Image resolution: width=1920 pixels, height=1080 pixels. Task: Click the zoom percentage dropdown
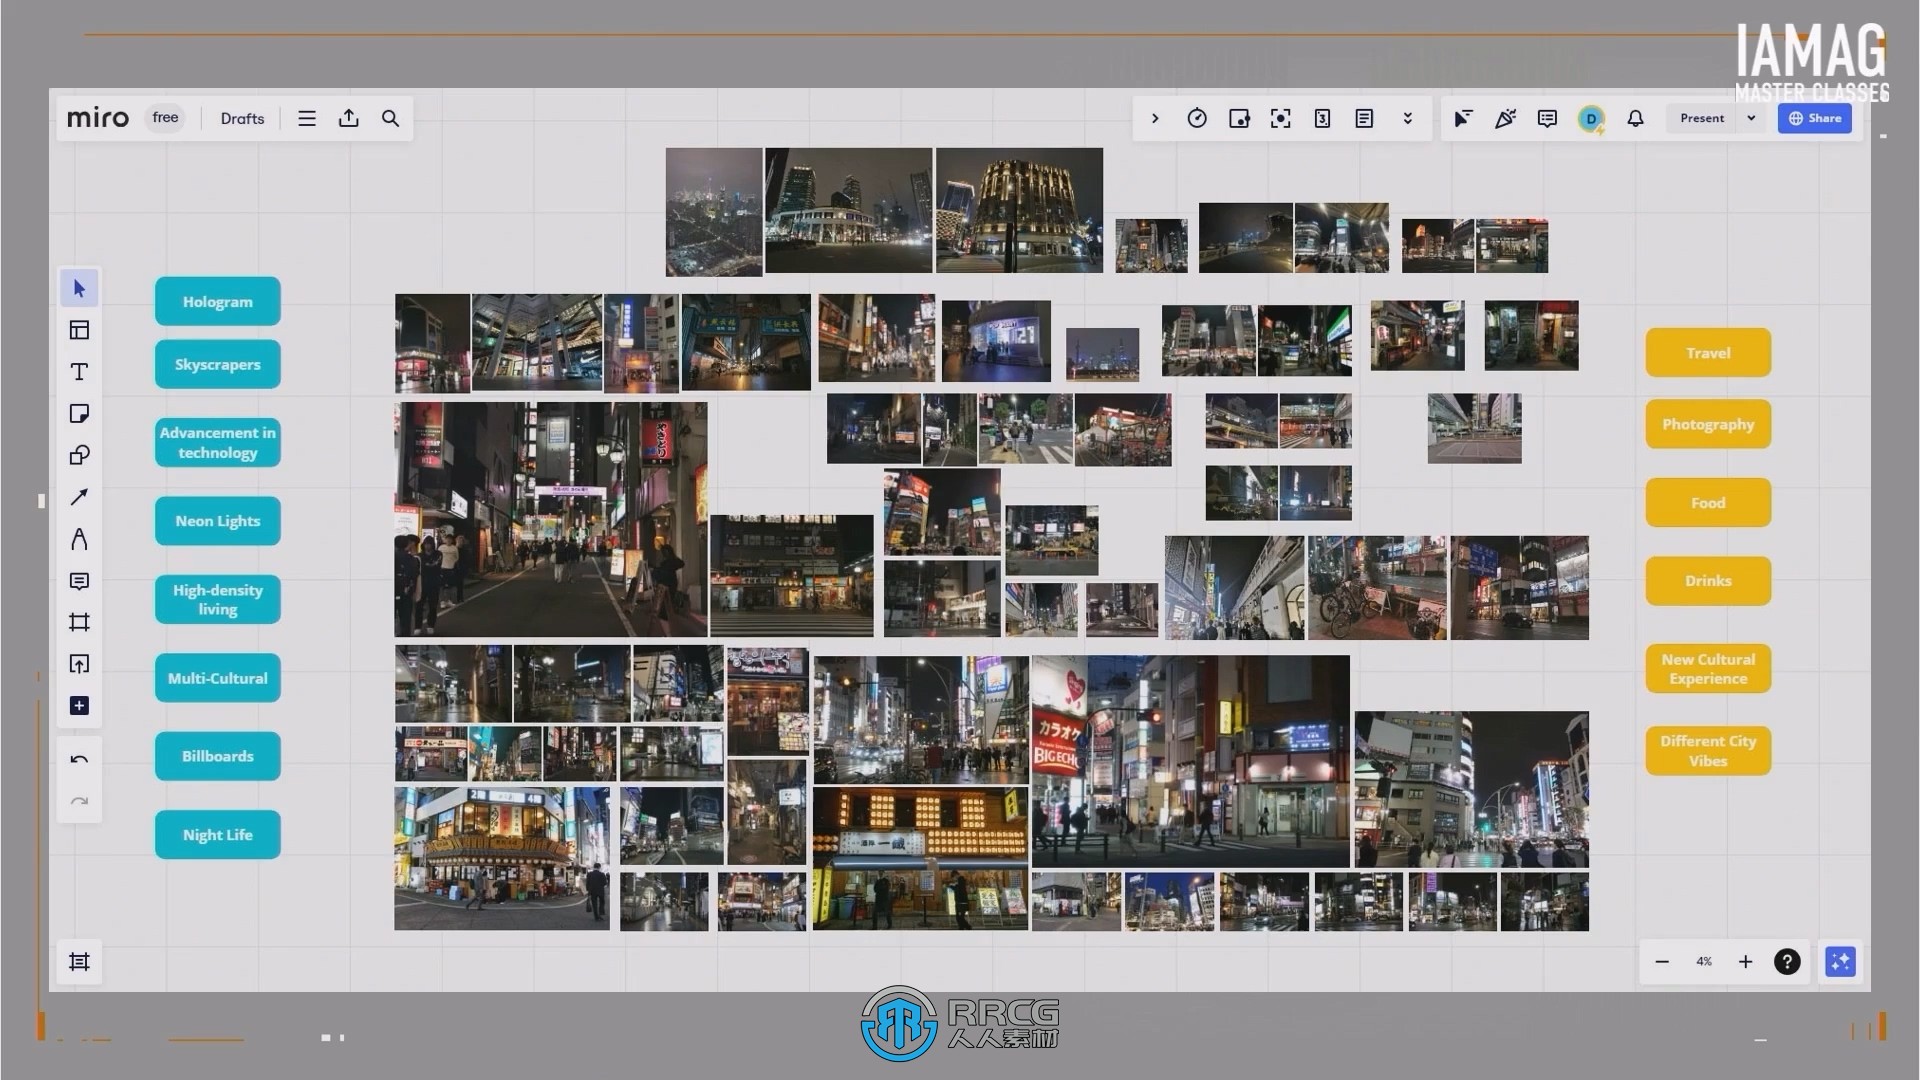pyautogui.click(x=1702, y=961)
